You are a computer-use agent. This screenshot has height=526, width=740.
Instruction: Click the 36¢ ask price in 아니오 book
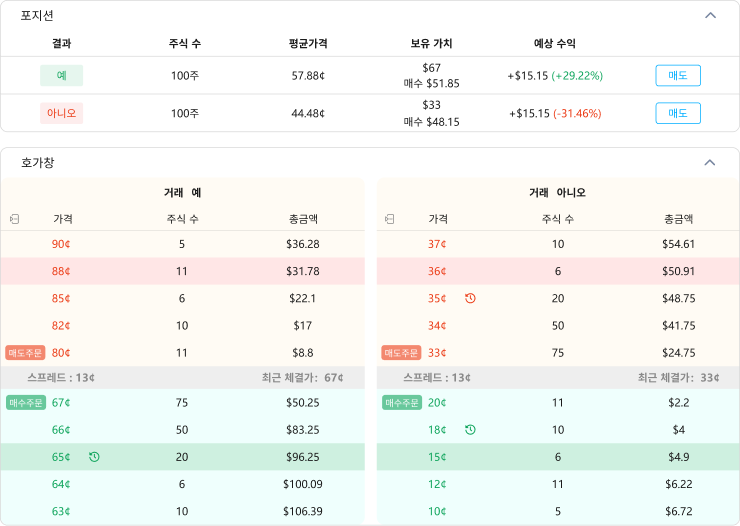[x=437, y=271]
